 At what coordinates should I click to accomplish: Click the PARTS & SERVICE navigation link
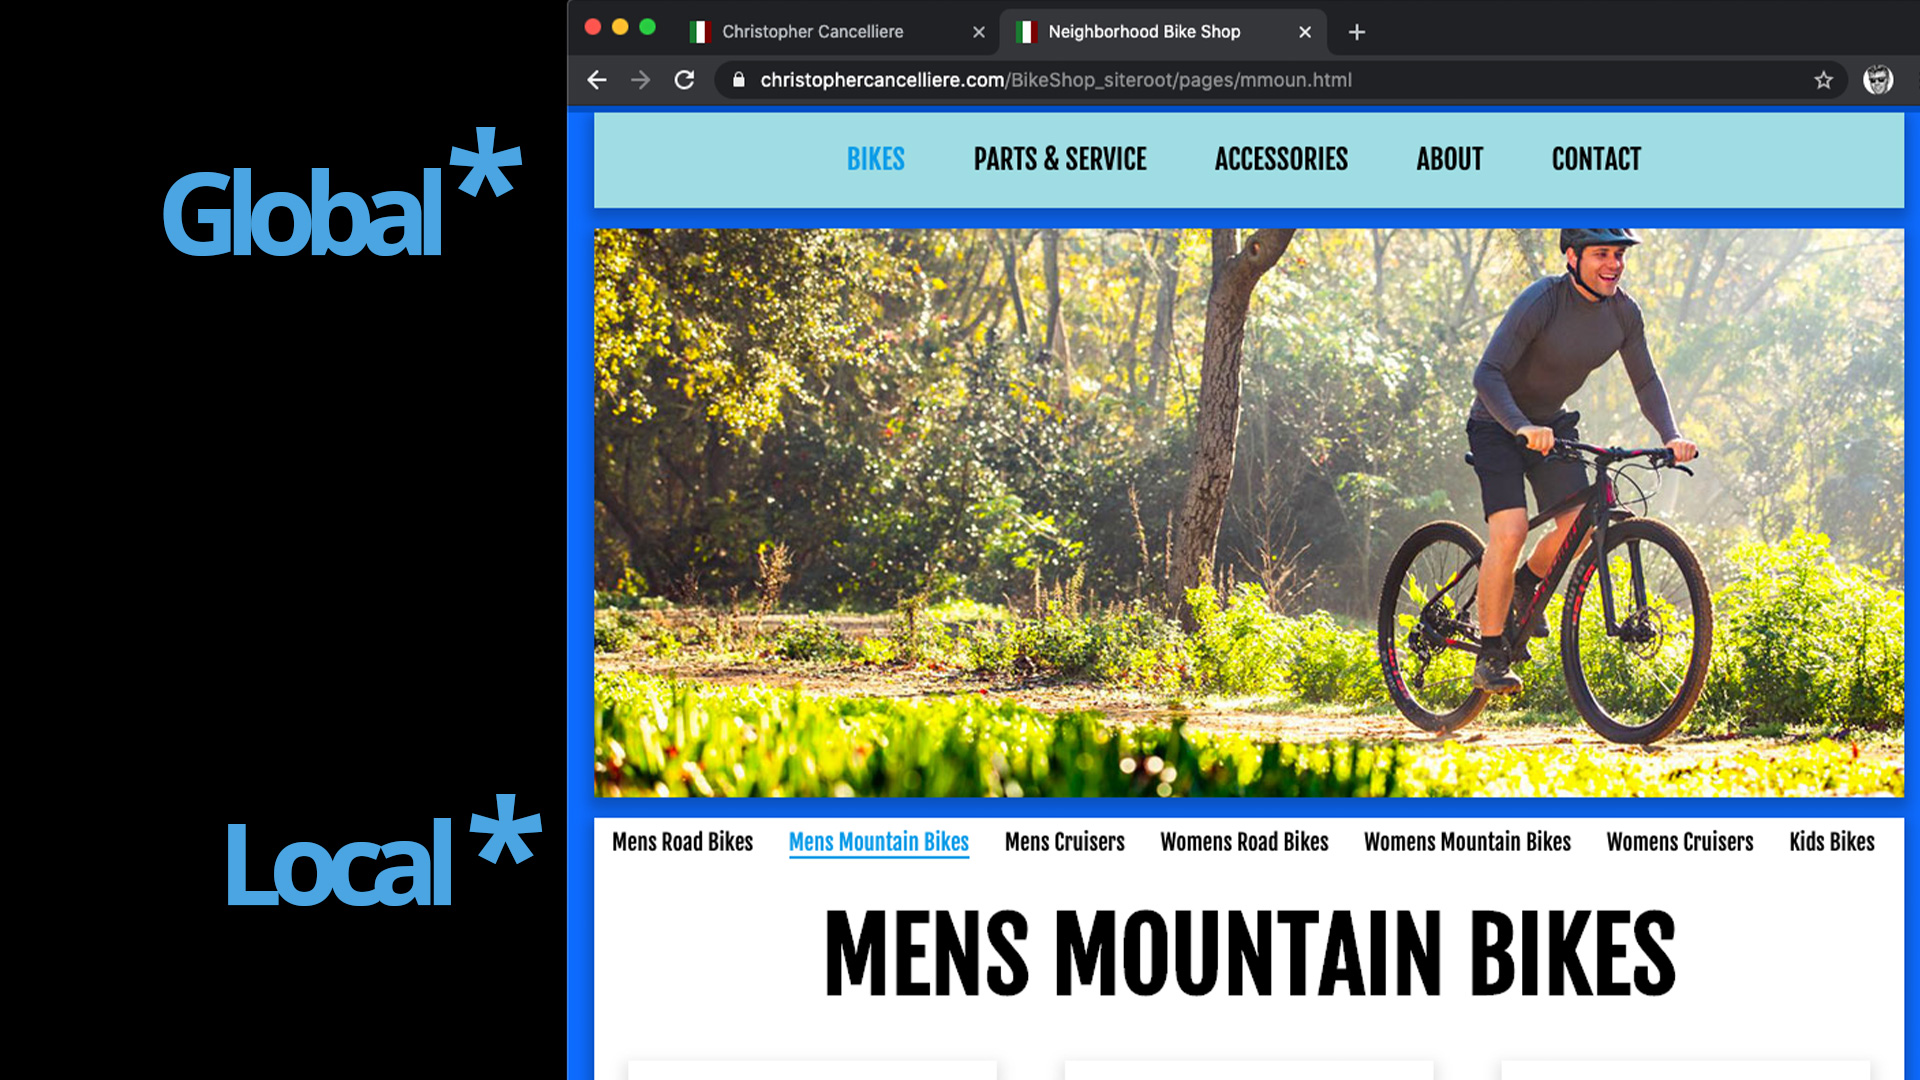1060,158
